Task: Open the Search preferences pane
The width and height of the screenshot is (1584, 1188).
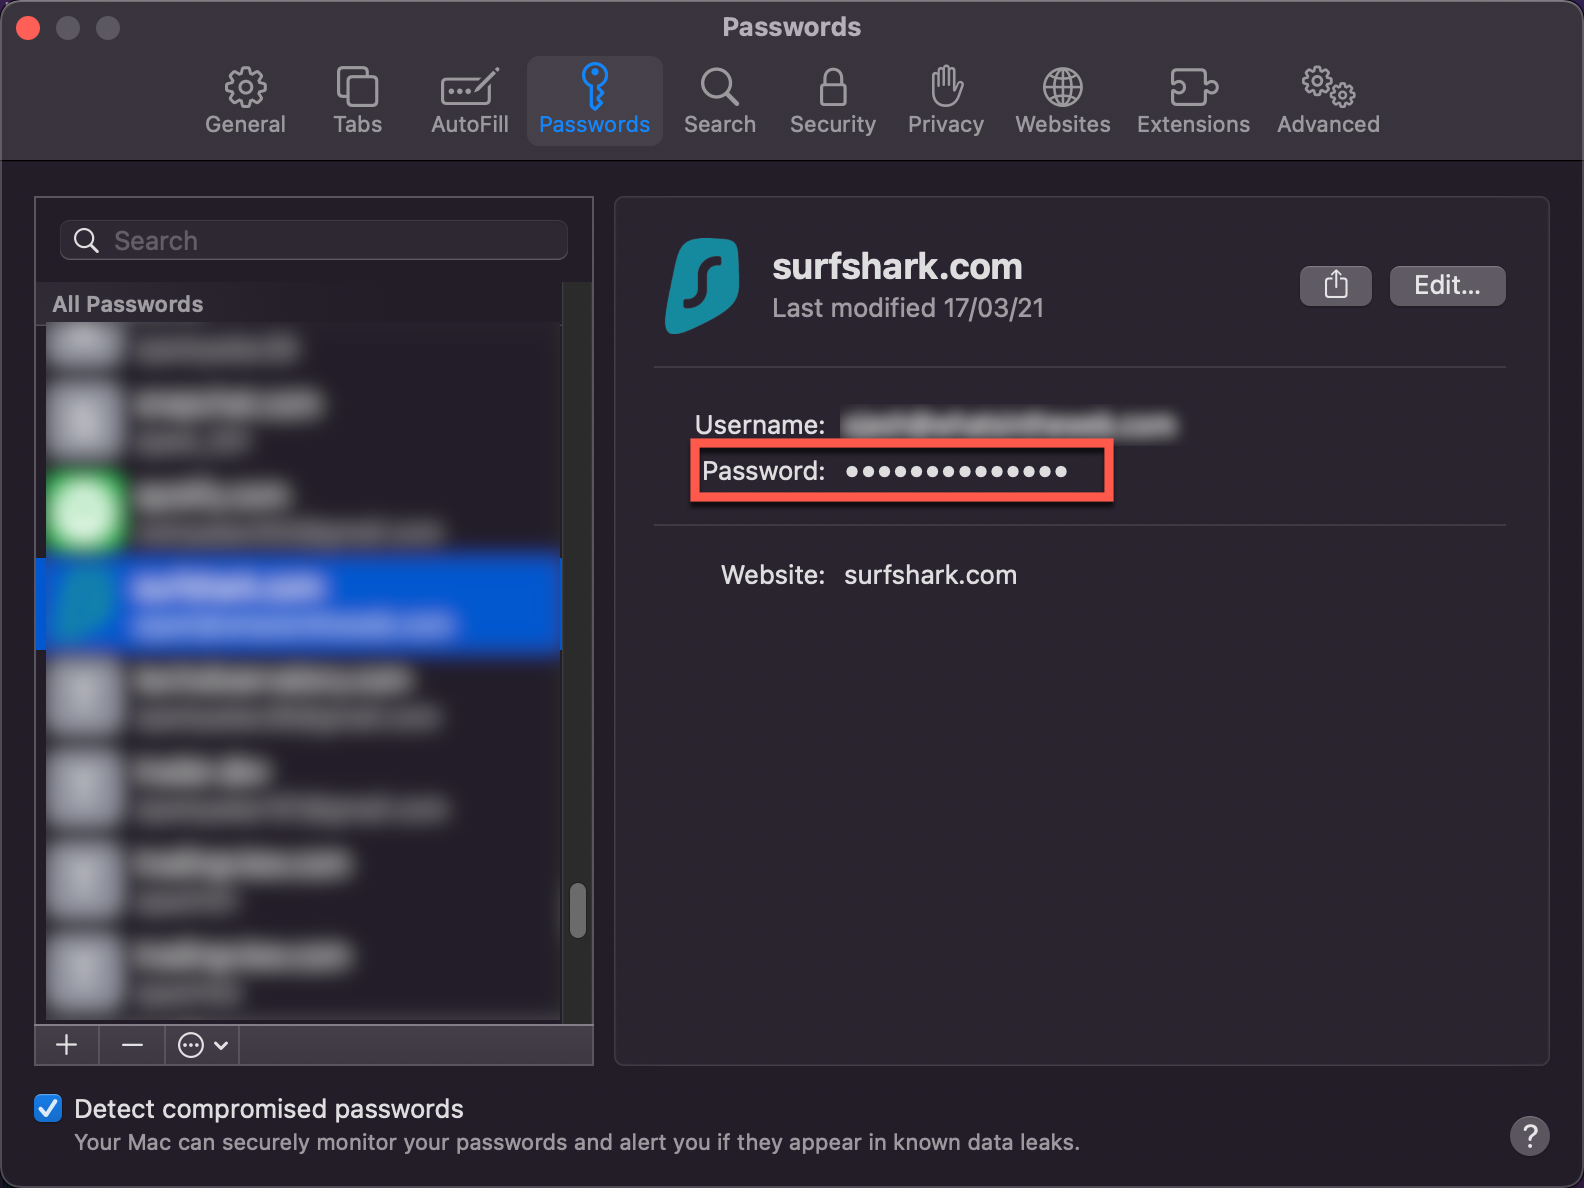Action: (719, 101)
